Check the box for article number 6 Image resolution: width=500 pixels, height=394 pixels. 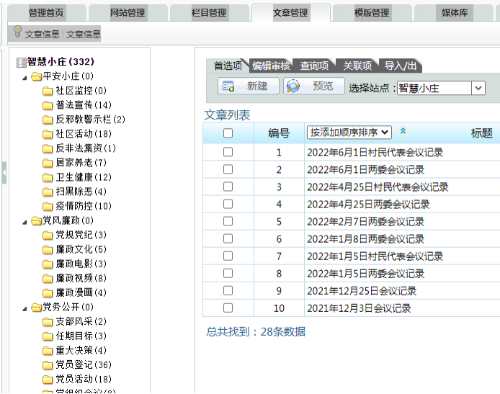pos(228,239)
